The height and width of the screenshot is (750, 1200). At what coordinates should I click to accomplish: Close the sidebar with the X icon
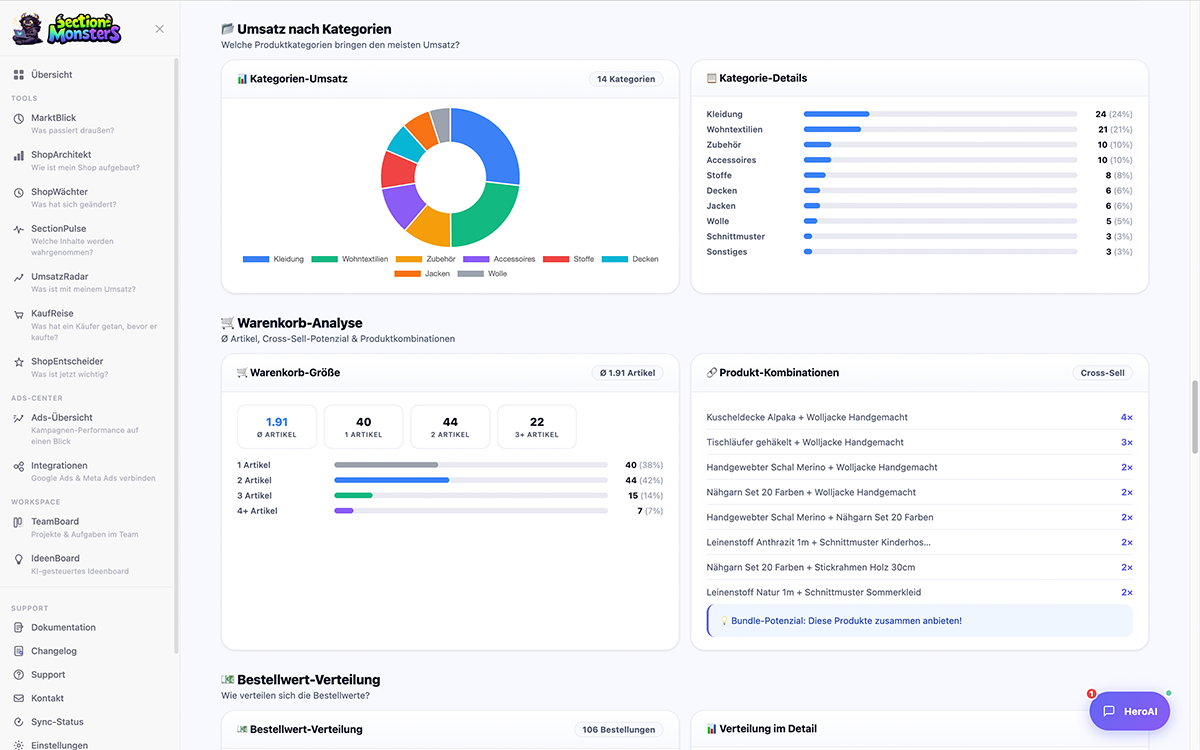(160, 29)
